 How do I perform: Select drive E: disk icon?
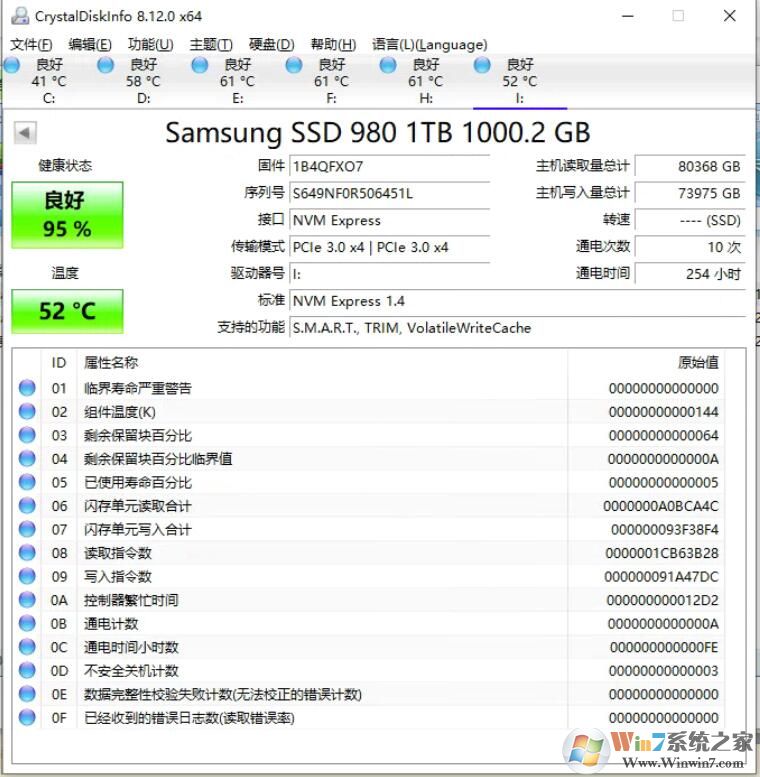[x=199, y=66]
